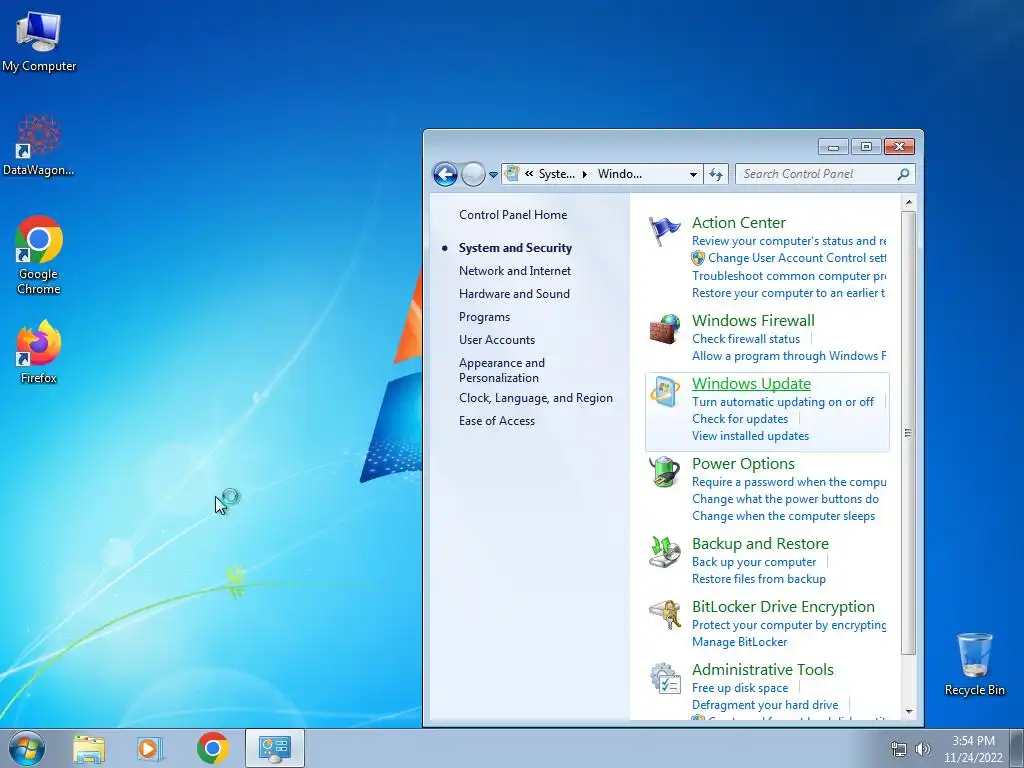Open the Firefox desktop shortcut
Screen dimensions: 1024x768
pyautogui.click(x=39, y=351)
